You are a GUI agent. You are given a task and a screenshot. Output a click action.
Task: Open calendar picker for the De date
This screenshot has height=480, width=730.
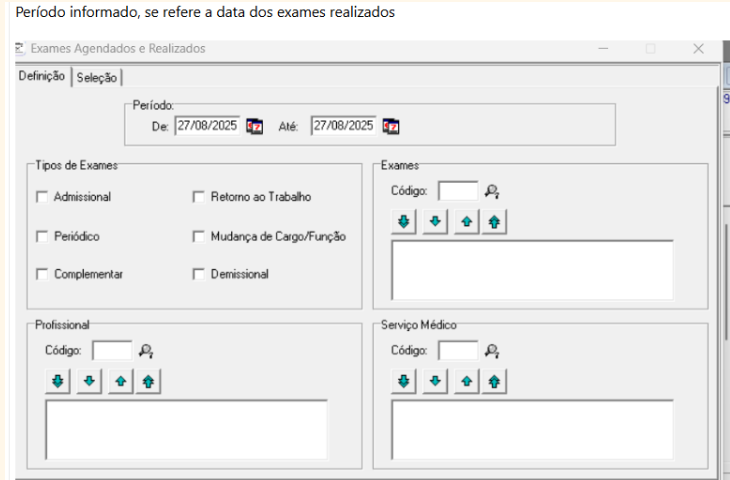click(255, 126)
